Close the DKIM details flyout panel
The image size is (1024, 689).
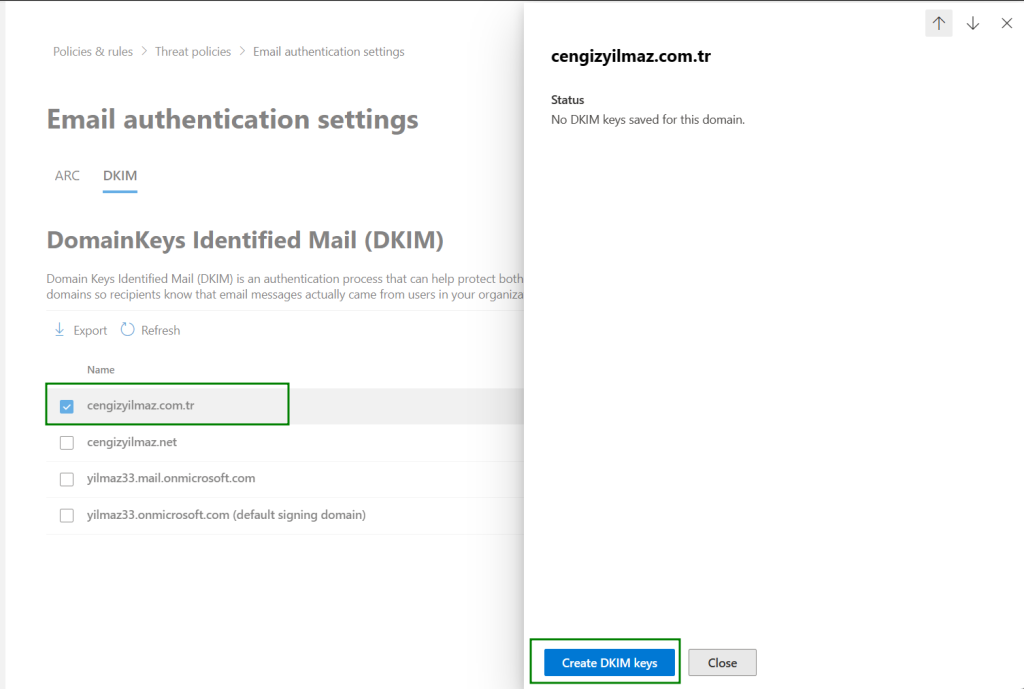point(1007,23)
